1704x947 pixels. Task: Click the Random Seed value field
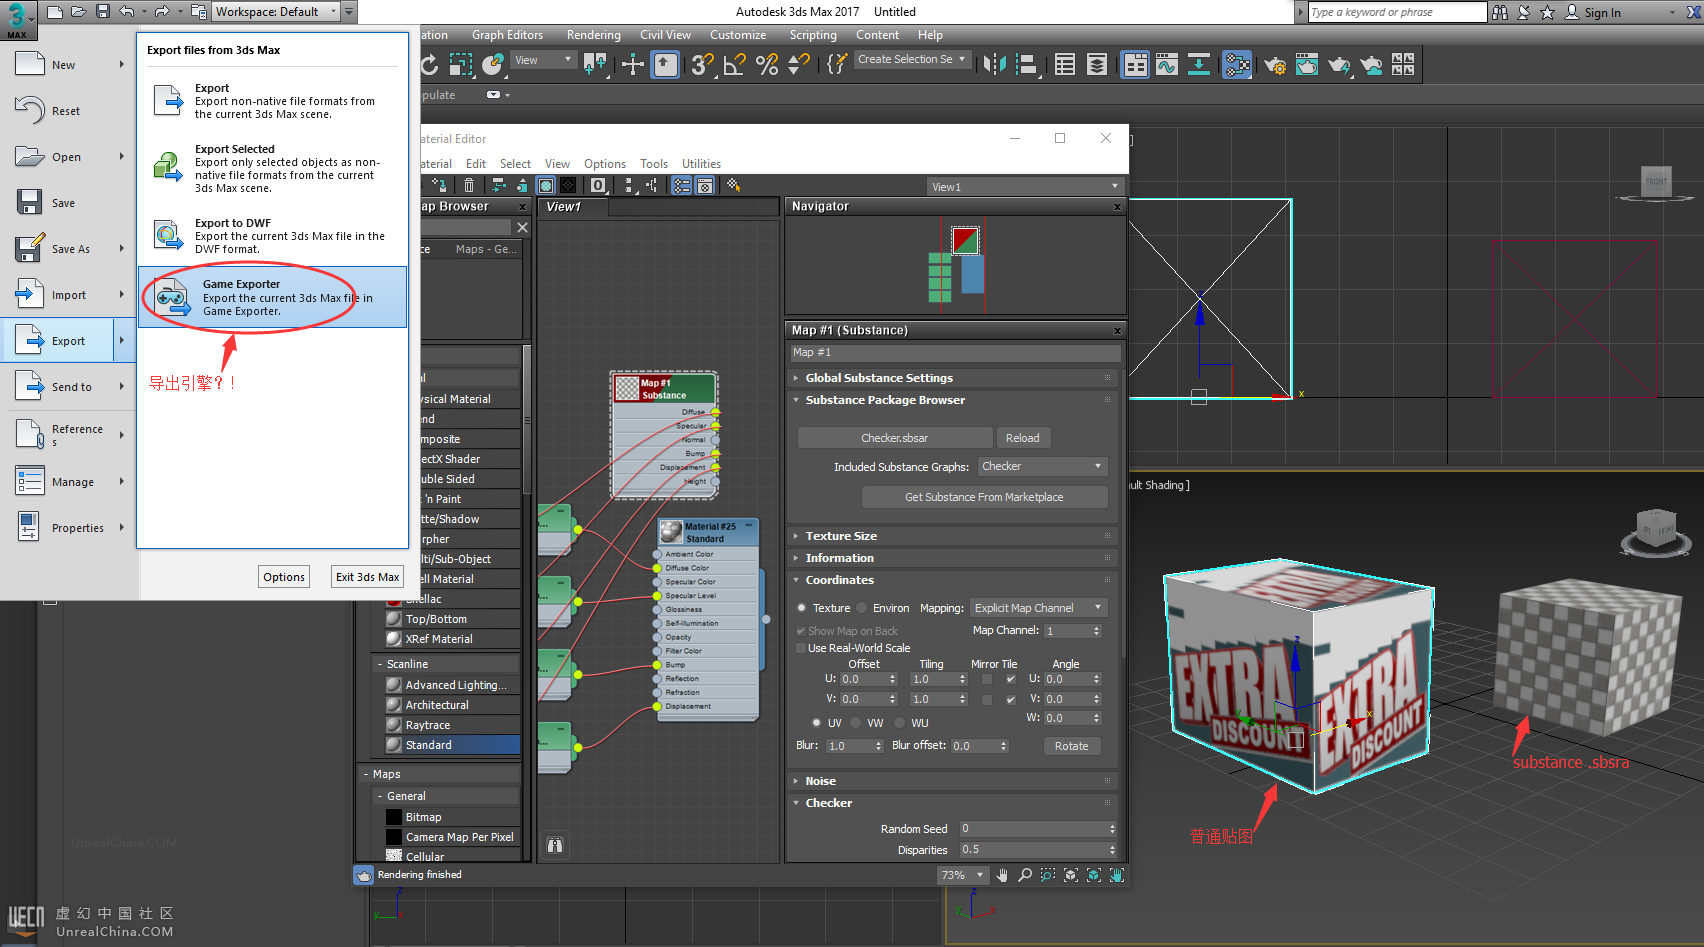coord(1037,828)
